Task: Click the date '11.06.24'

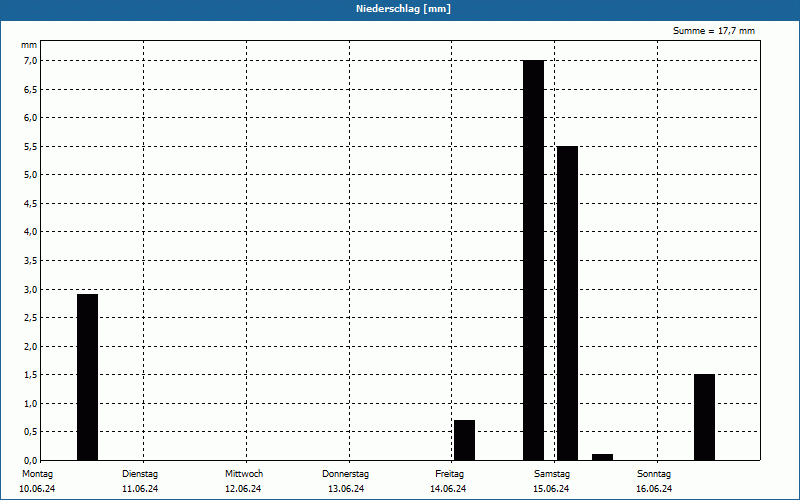Action: (x=140, y=489)
